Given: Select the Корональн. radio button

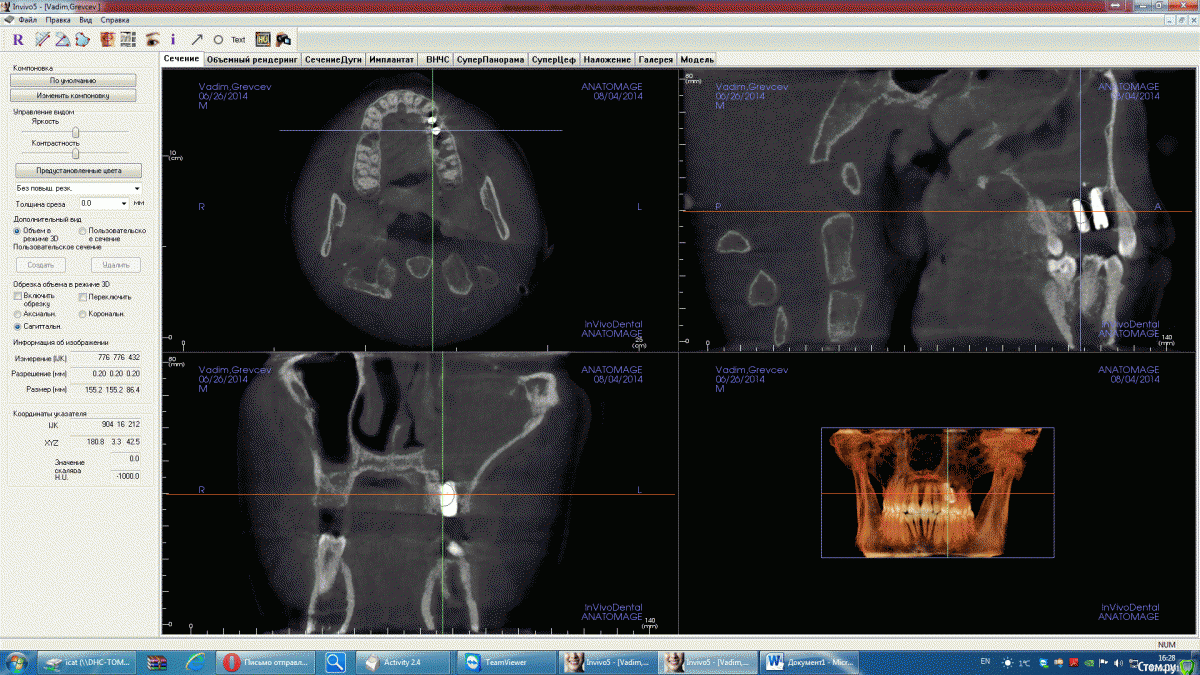Looking at the screenshot, I should click(x=82, y=314).
